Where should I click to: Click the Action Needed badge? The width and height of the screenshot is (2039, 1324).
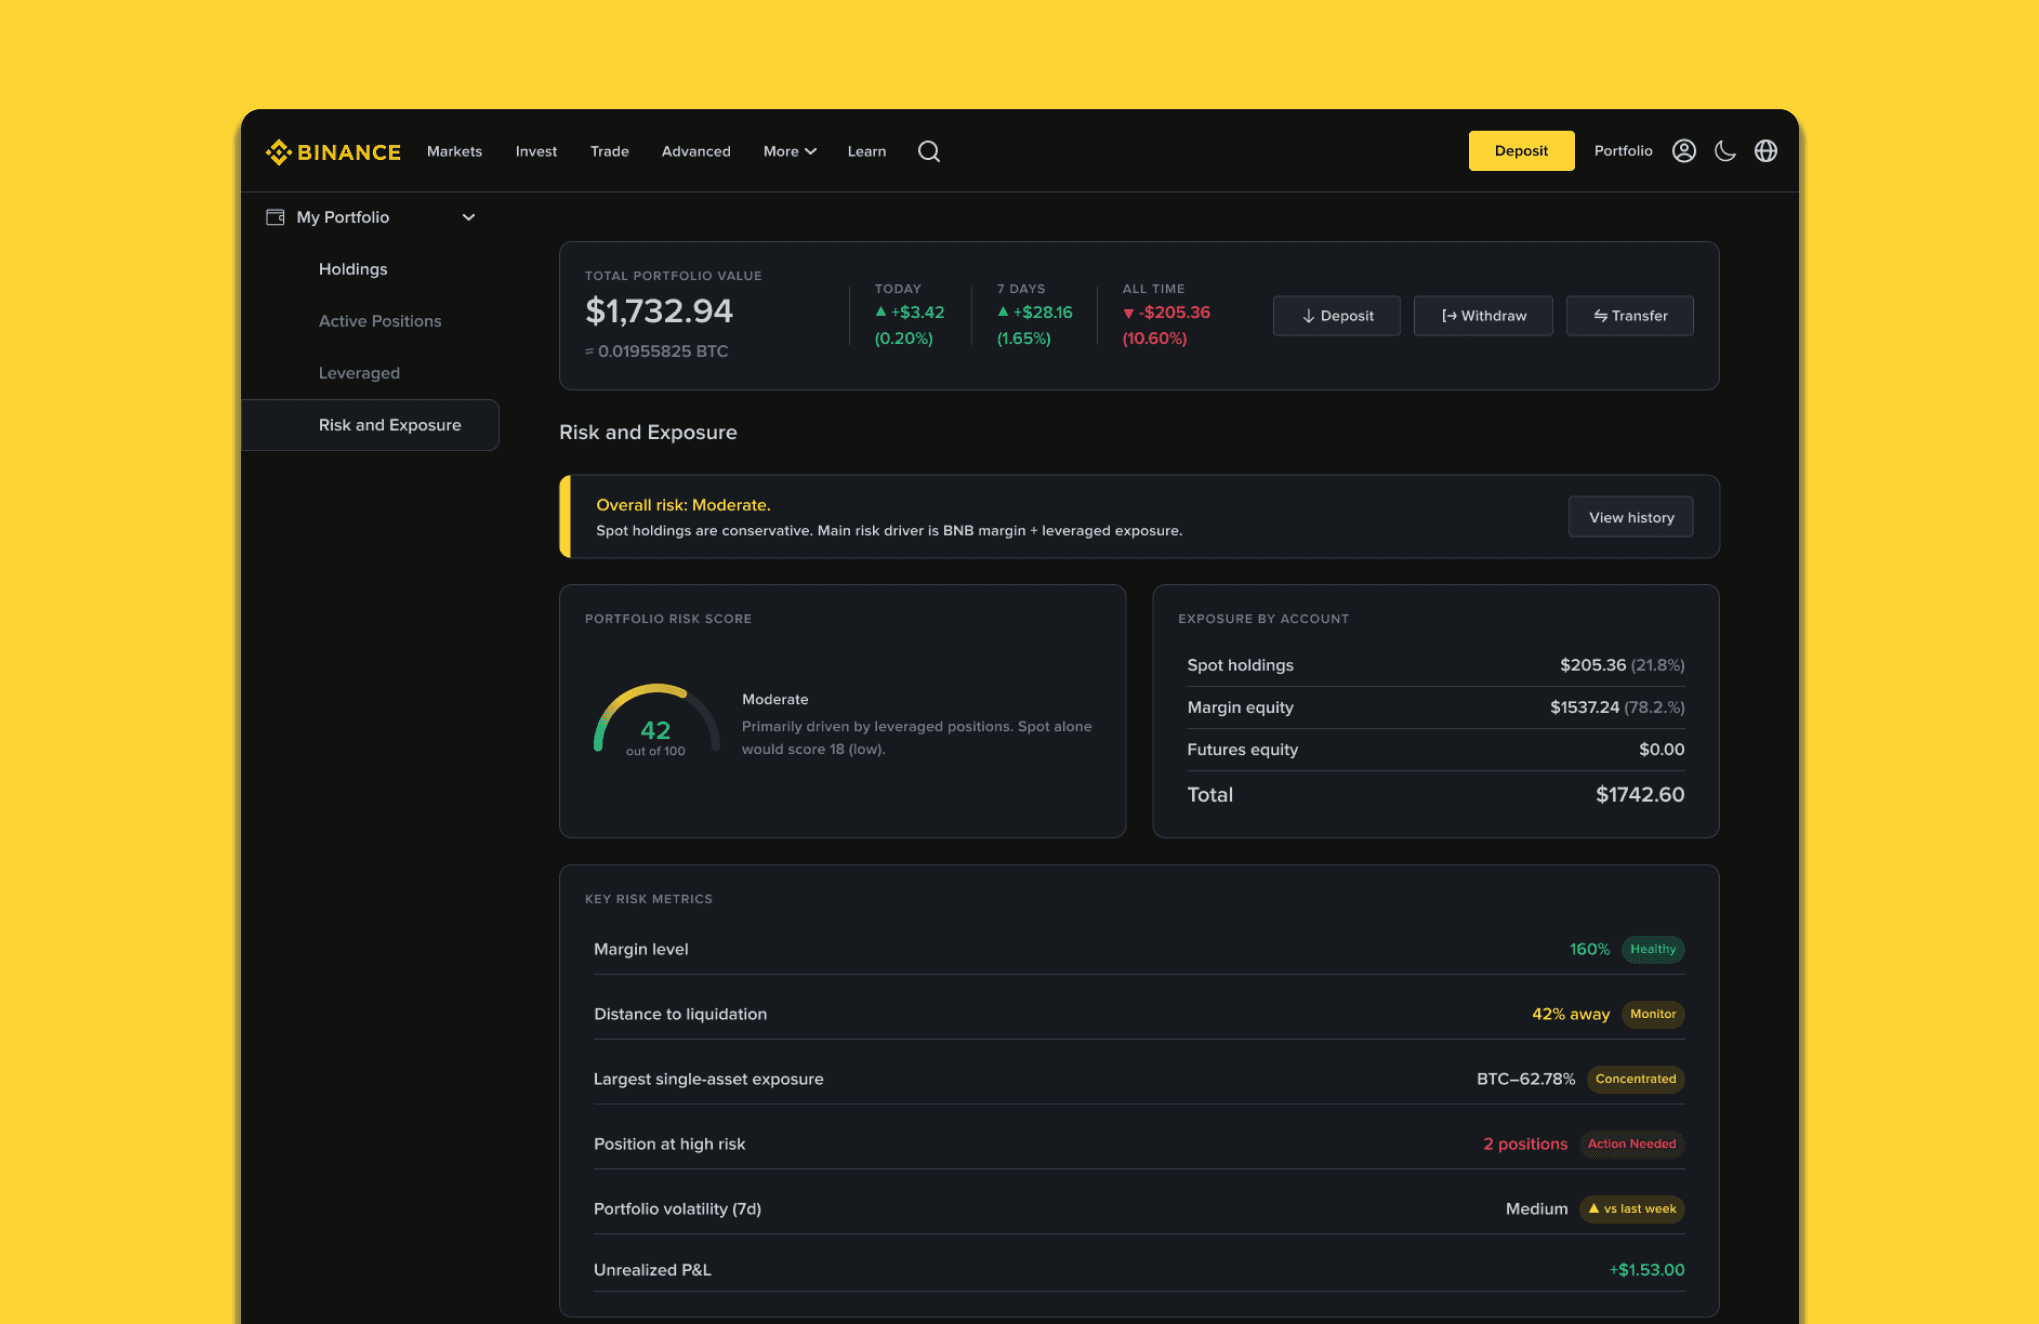(x=1631, y=1144)
